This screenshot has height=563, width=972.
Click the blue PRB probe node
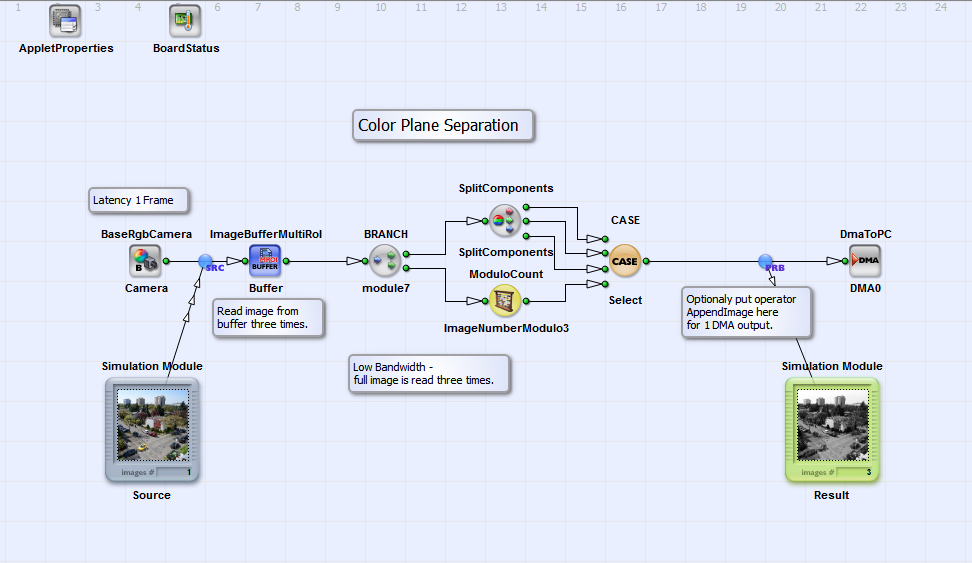click(x=766, y=261)
